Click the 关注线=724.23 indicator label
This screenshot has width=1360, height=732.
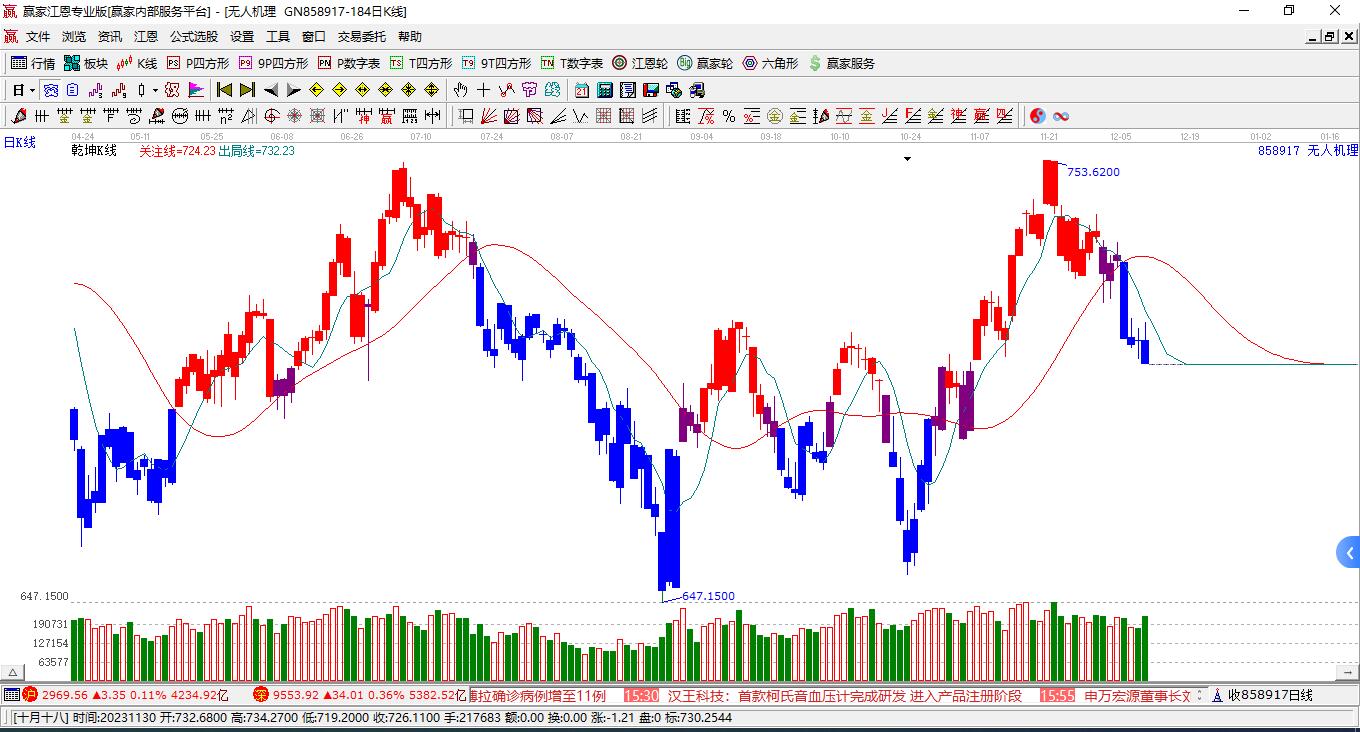click(x=177, y=151)
